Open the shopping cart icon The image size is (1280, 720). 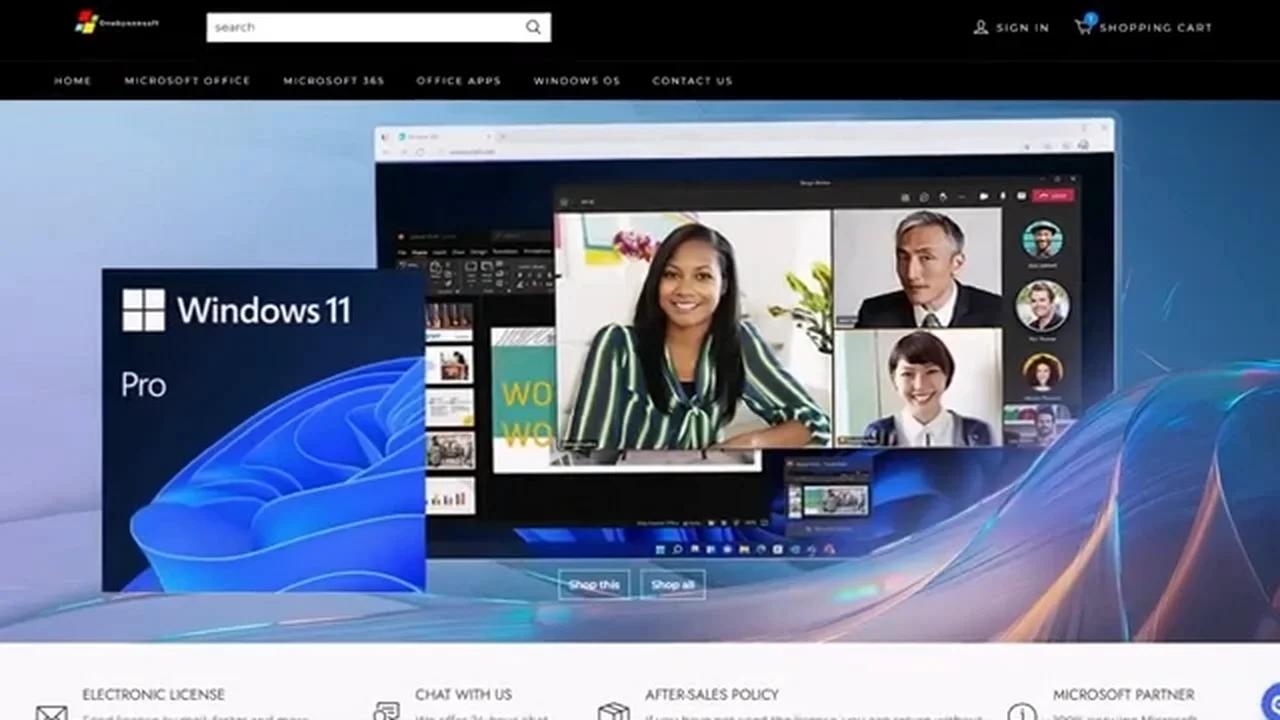click(1084, 25)
